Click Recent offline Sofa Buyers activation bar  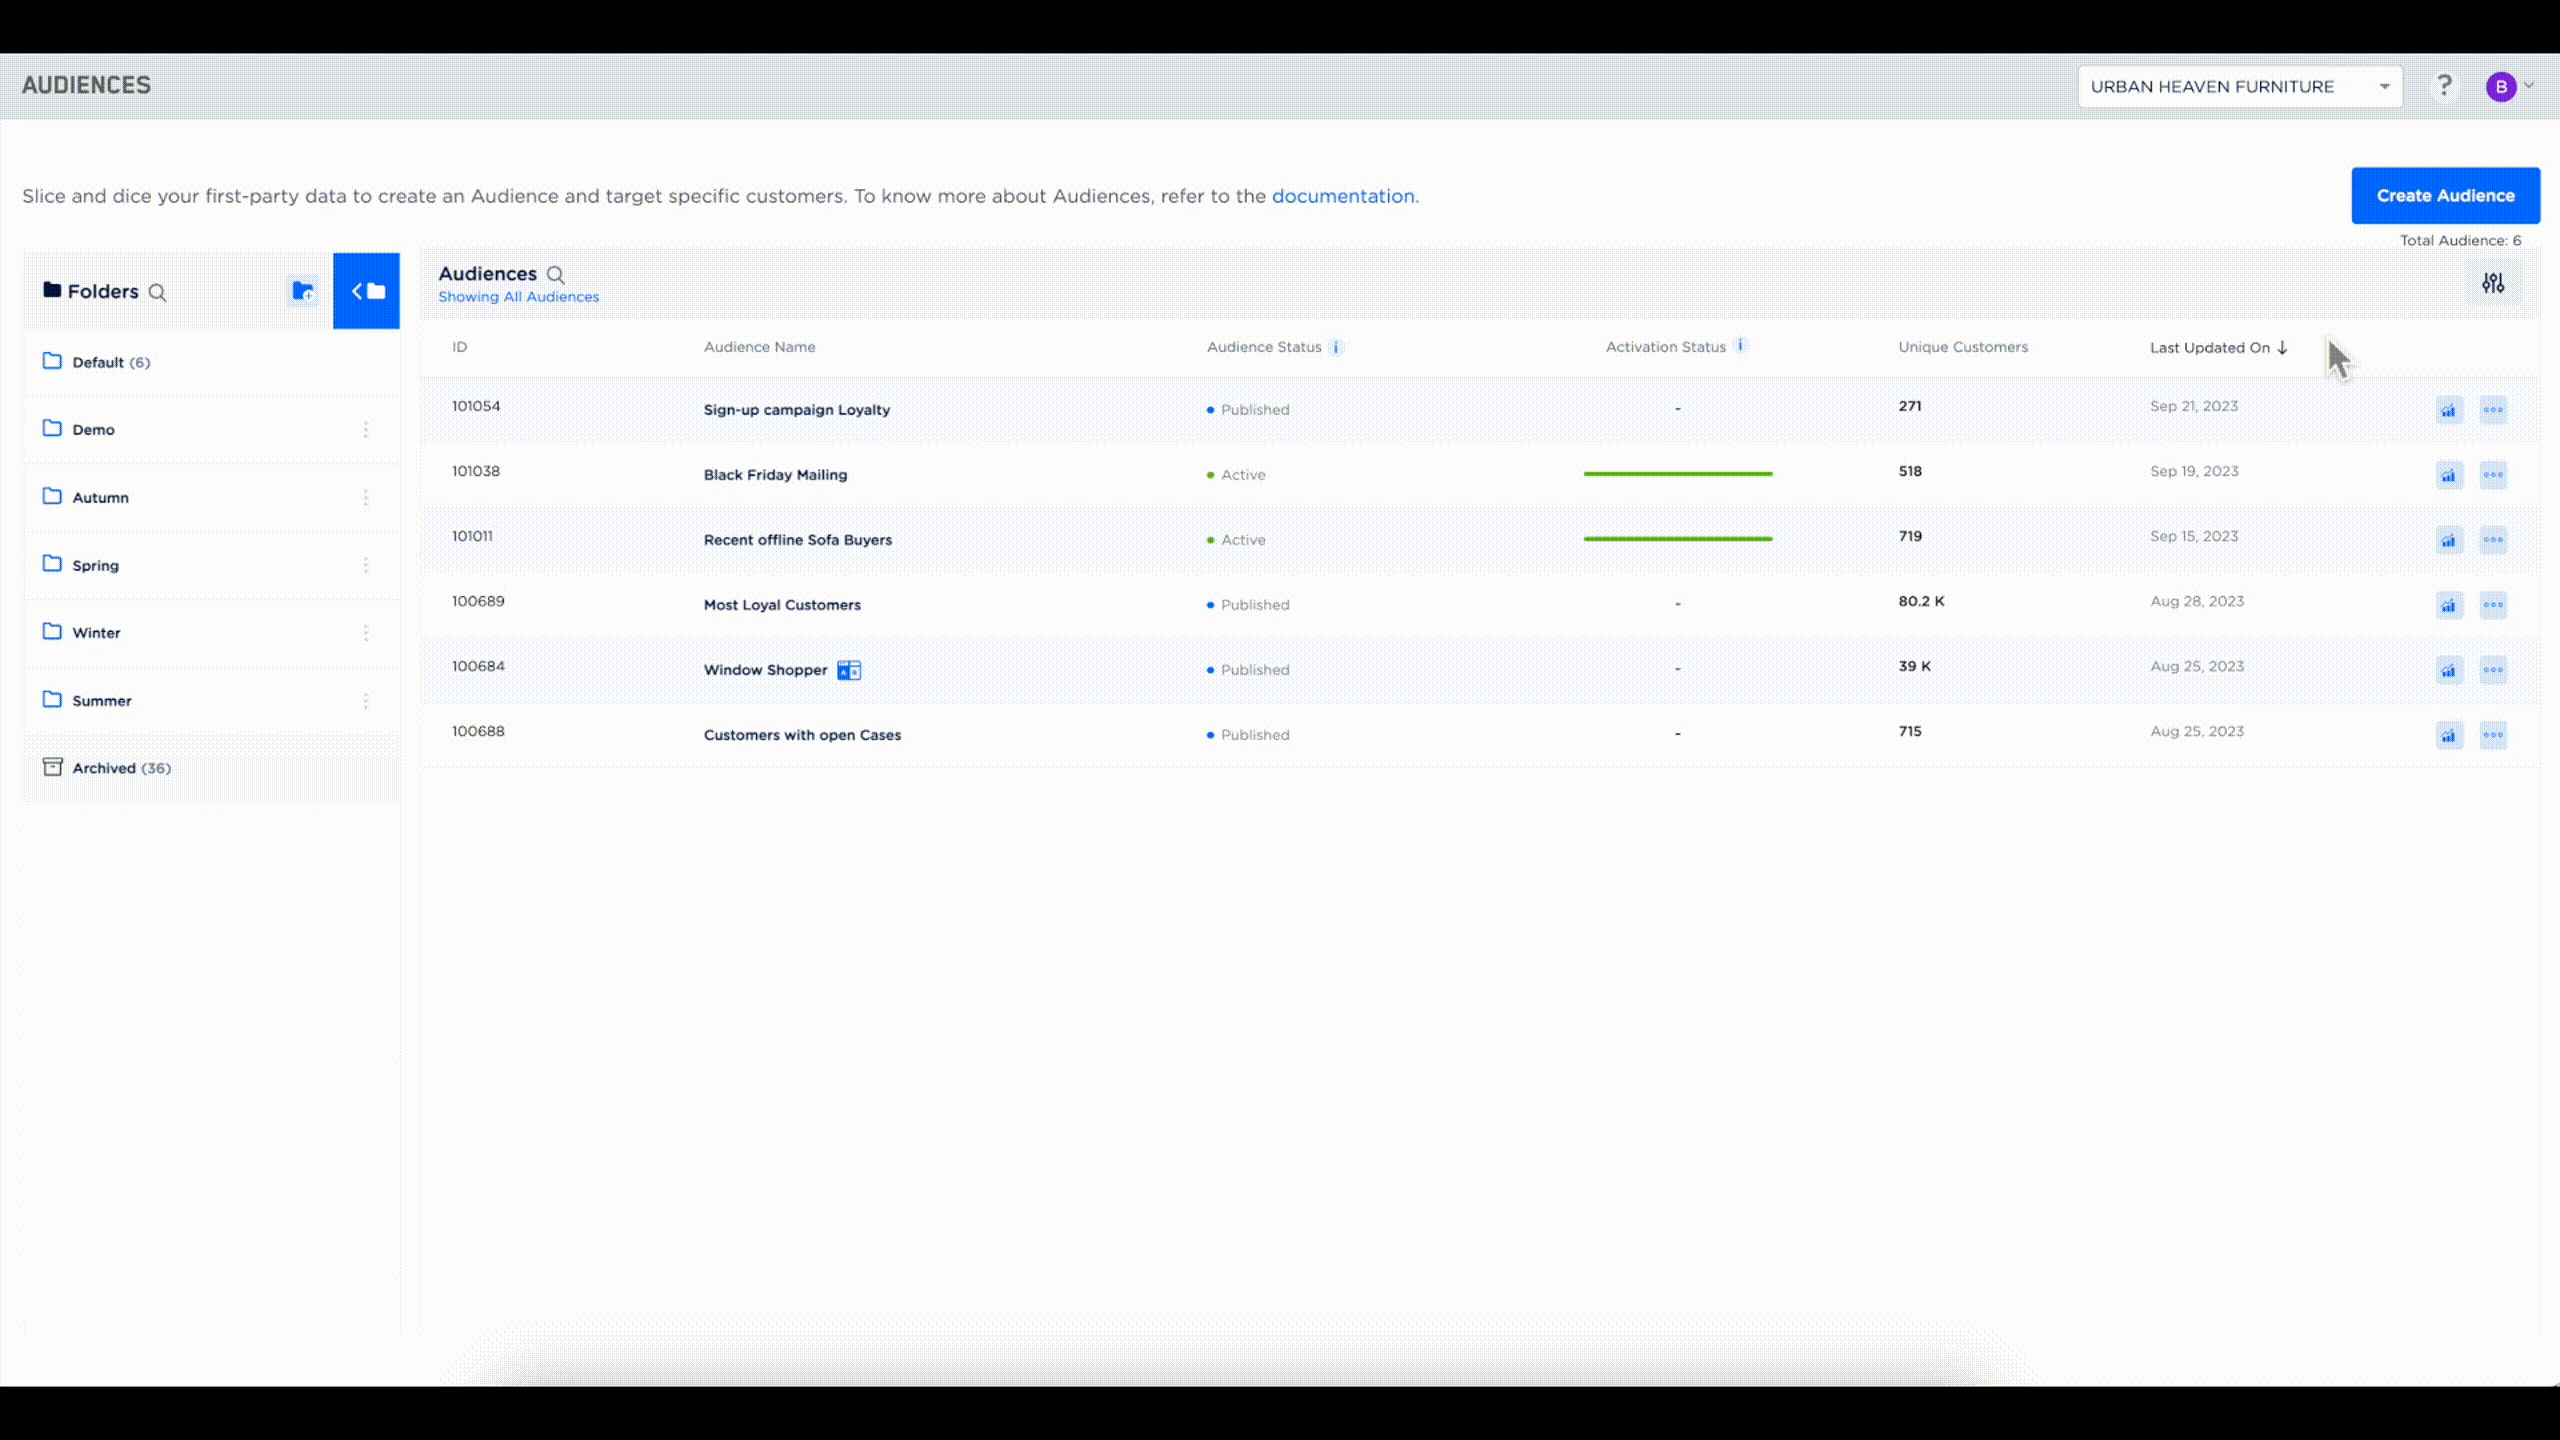click(1677, 539)
